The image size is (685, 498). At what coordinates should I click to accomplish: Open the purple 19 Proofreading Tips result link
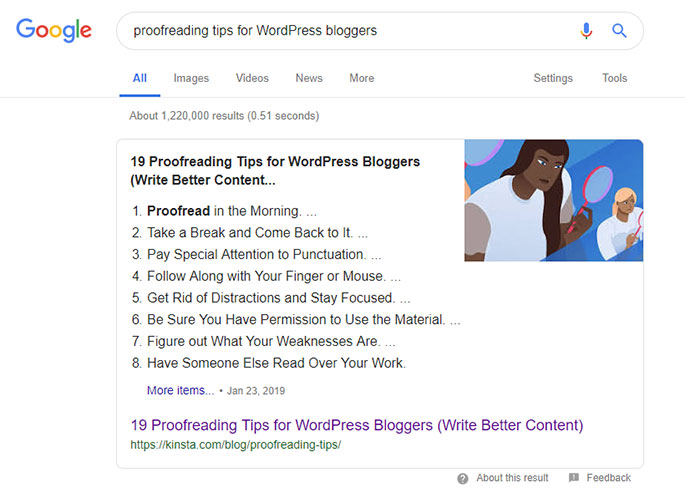click(357, 425)
